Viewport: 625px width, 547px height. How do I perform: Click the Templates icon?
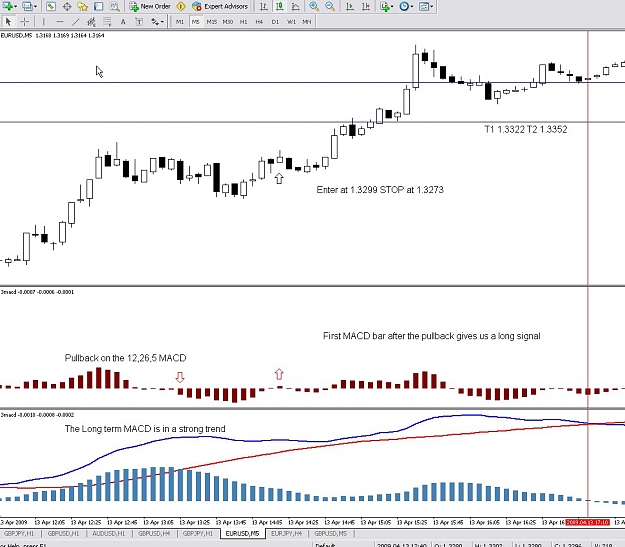point(424,6)
